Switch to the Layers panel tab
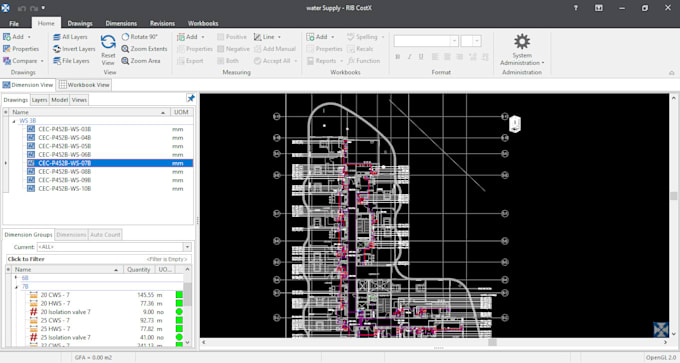The width and height of the screenshot is (680, 363). pyautogui.click(x=39, y=100)
